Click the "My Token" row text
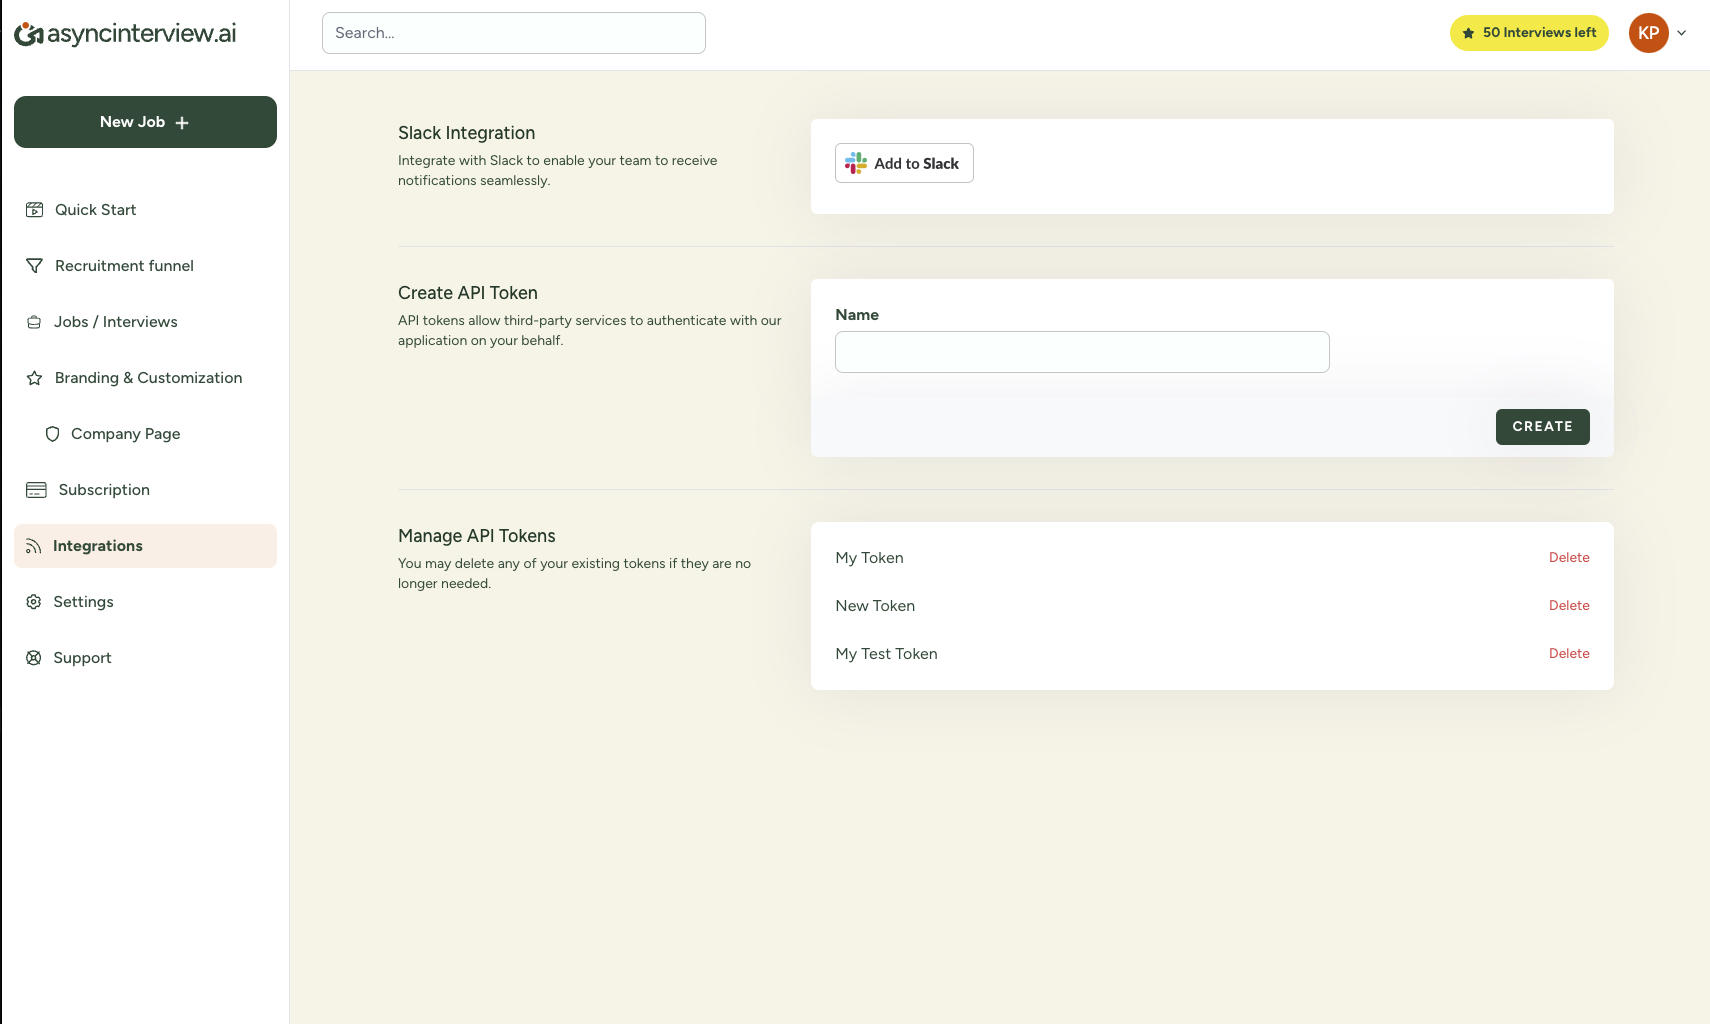This screenshot has height=1024, width=1710. point(869,558)
